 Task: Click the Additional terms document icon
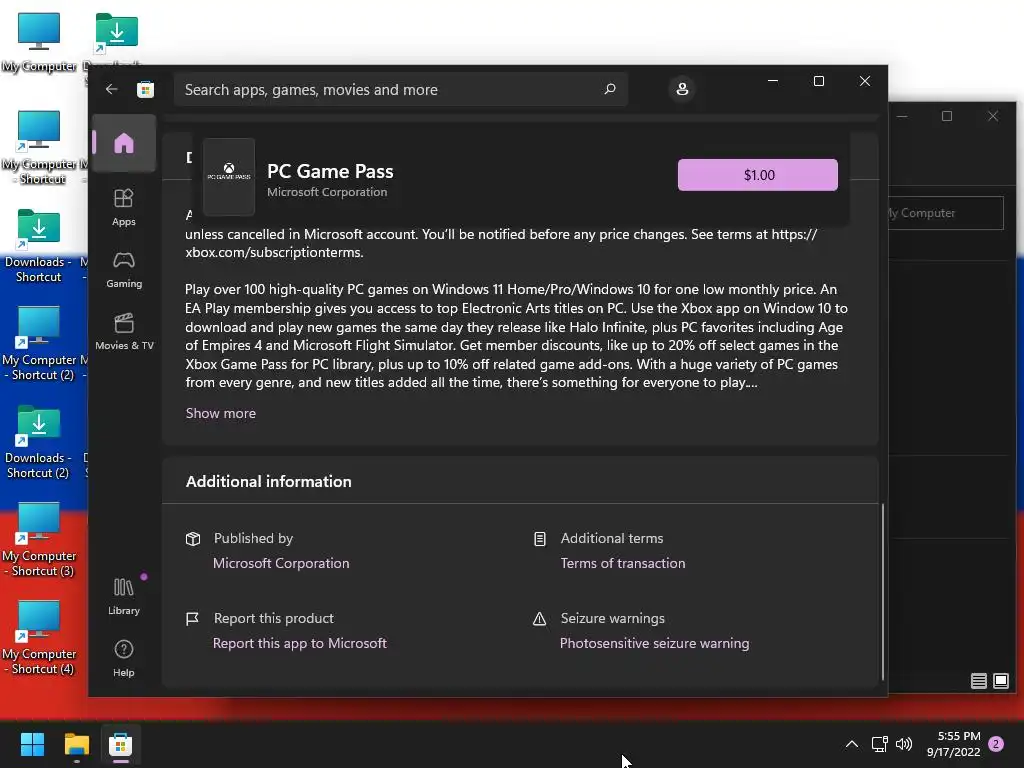click(539, 539)
